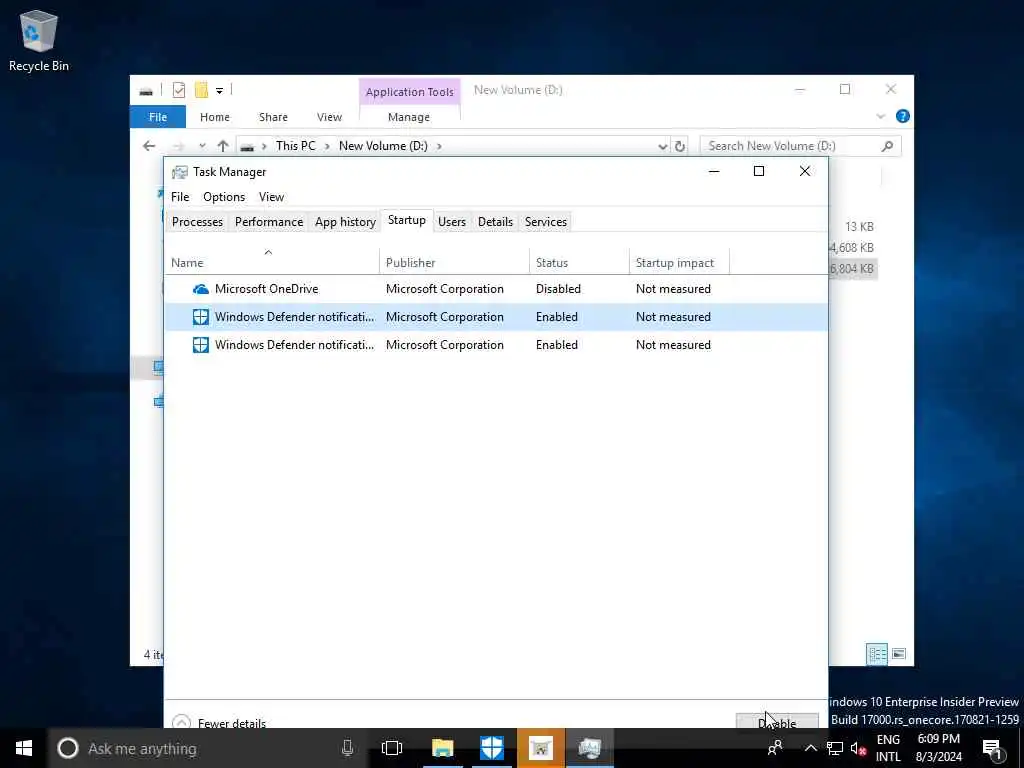Image resolution: width=1024 pixels, height=768 pixels.
Task: Open the Action Center notifications icon
Action: 992,748
